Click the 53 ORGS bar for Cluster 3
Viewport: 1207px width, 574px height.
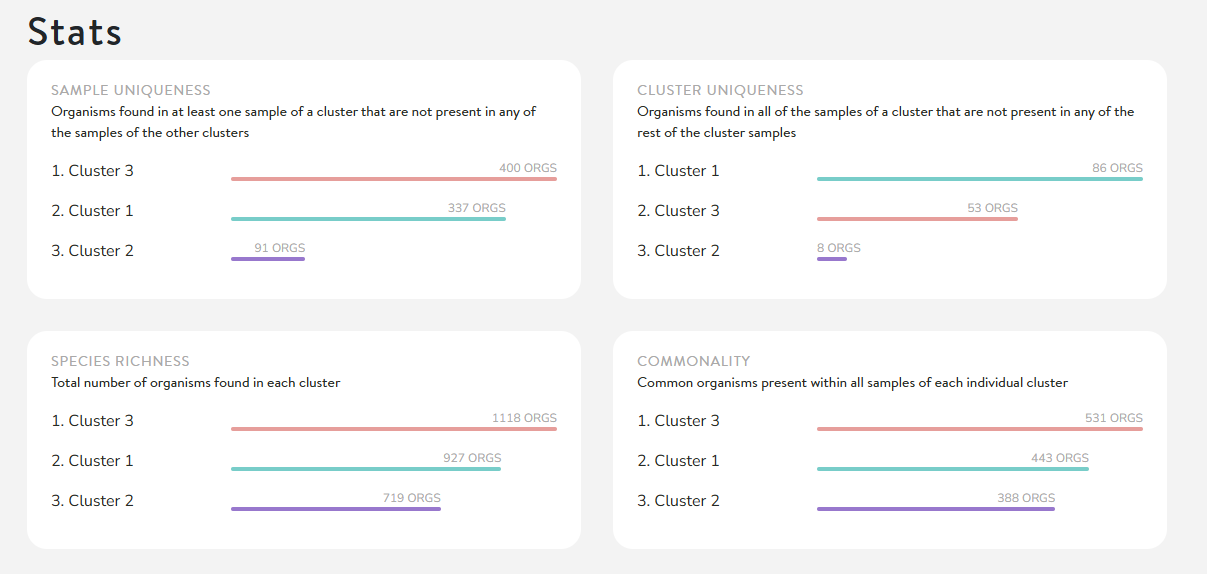[917, 219]
